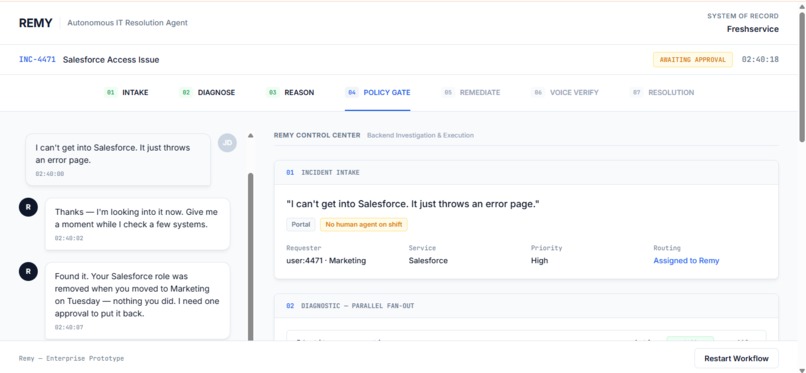Click the 'Thanks — I'm looking into it' message

click(137, 224)
